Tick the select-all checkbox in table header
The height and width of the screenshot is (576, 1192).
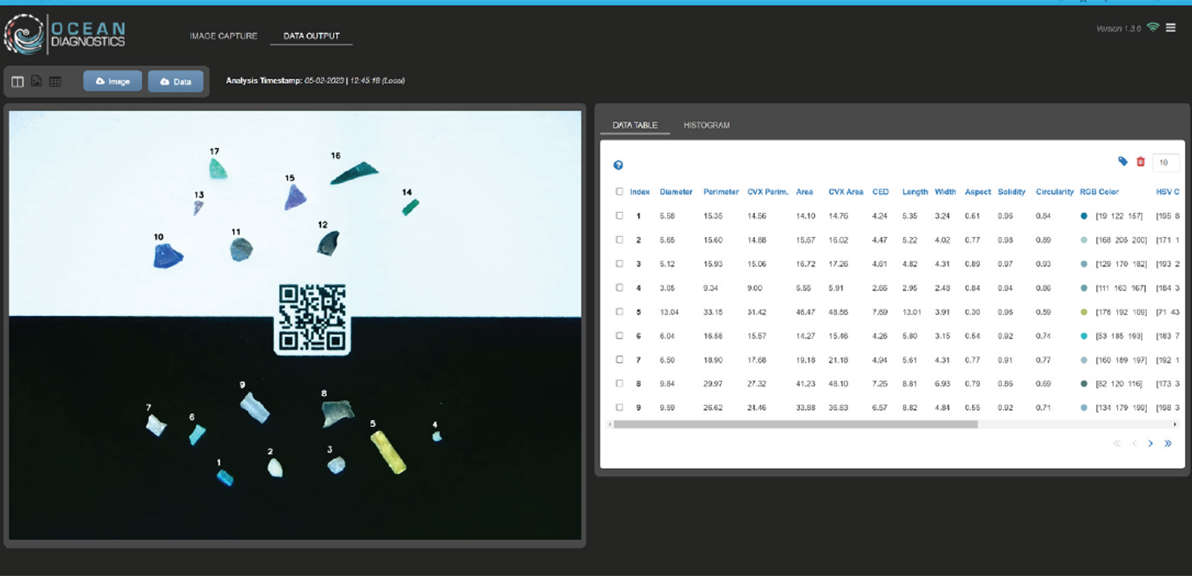click(619, 192)
